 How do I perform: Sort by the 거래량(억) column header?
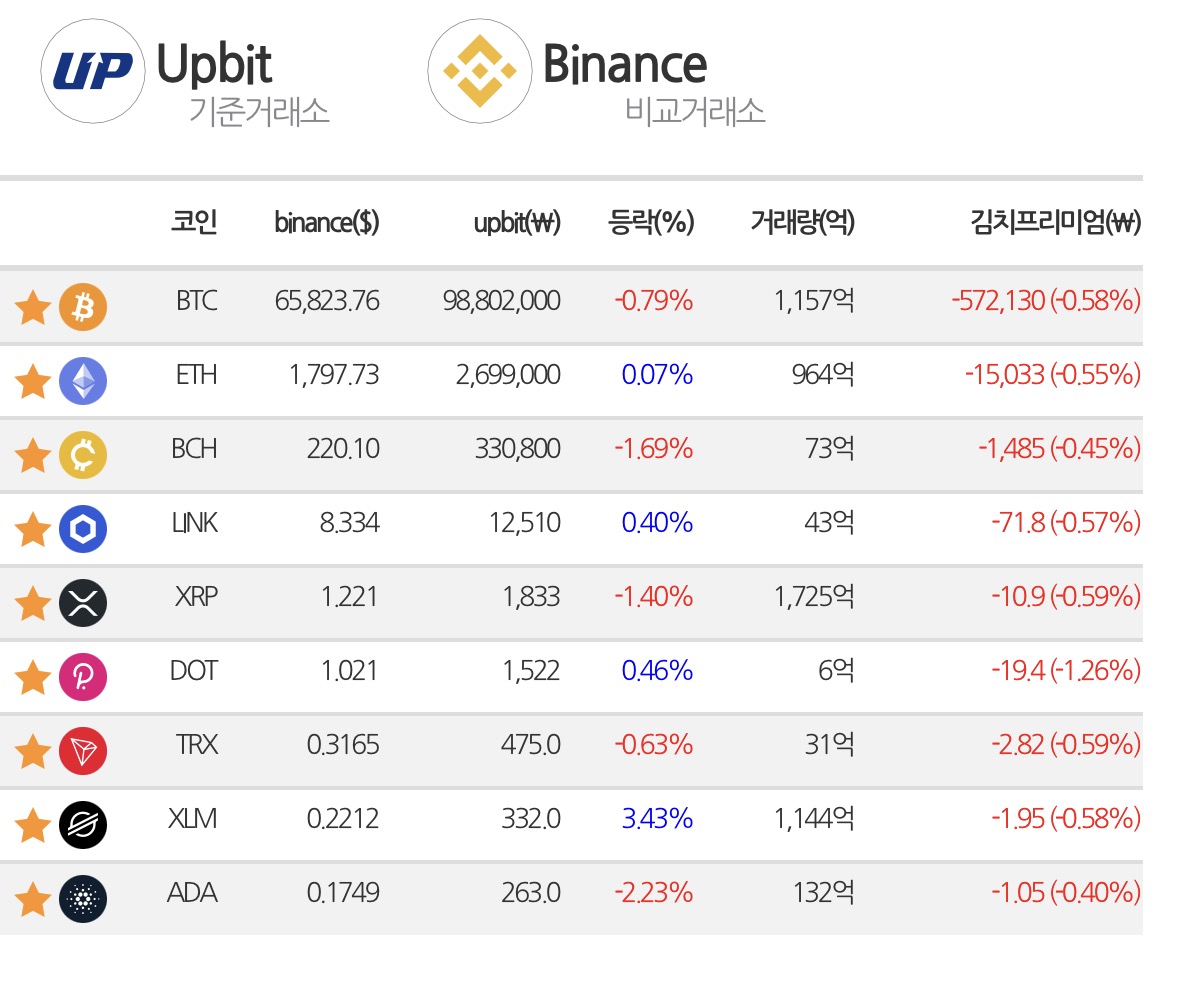pyautogui.click(x=802, y=222)
